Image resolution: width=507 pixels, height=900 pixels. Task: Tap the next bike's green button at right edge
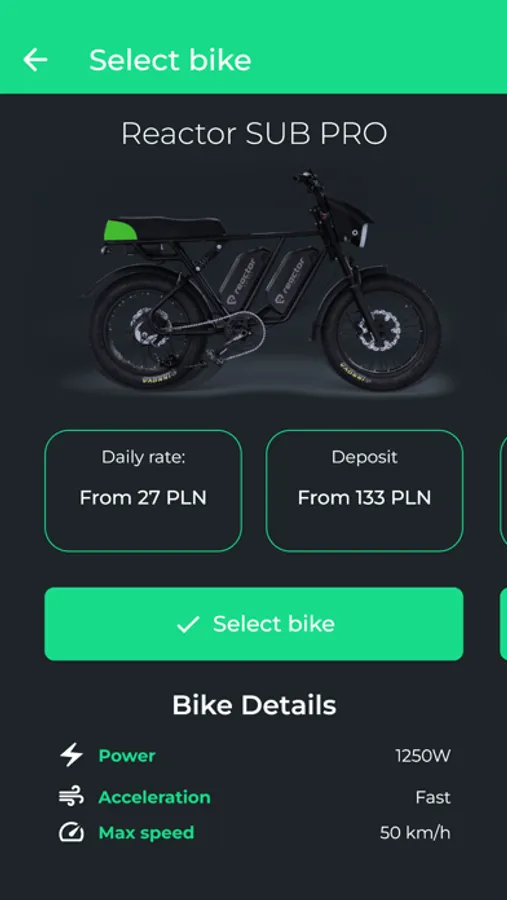point(504,624)
